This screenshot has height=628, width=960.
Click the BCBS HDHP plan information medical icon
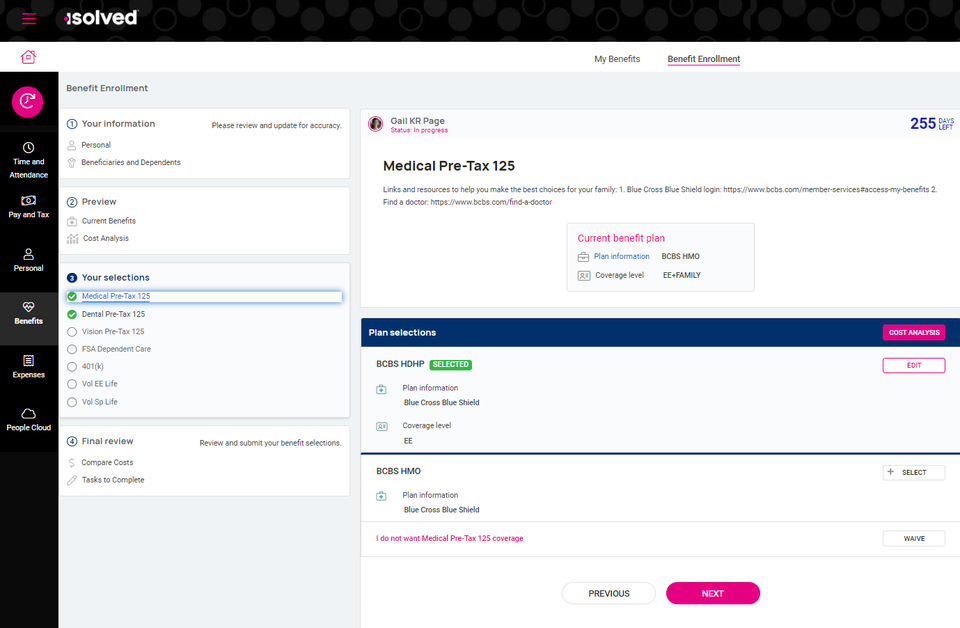point(381,389)
